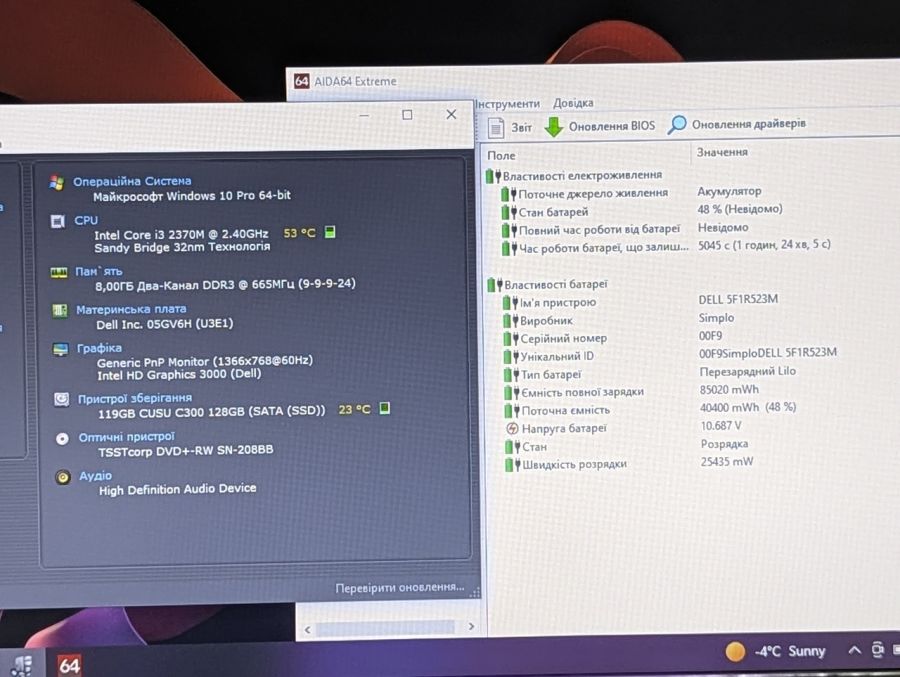Viewport: 900px width, 677px height.
Task: Click the Пам'ять link
Action: (x=99, y=271)
